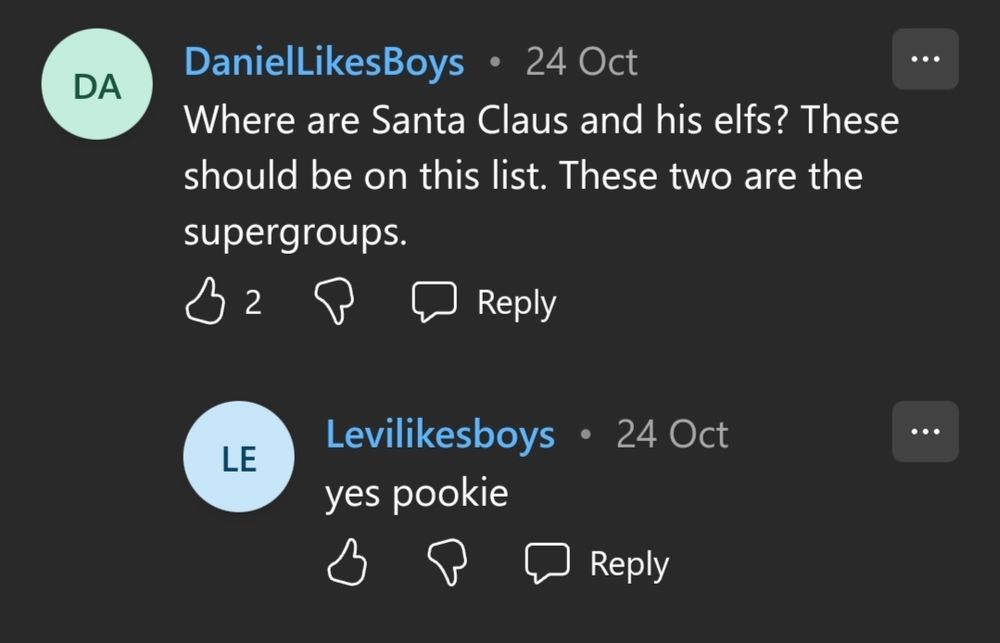Click the 24 Oct date on Daniel's comment
This screenshot has width=1000, height=643.
[x=582, y=62]
